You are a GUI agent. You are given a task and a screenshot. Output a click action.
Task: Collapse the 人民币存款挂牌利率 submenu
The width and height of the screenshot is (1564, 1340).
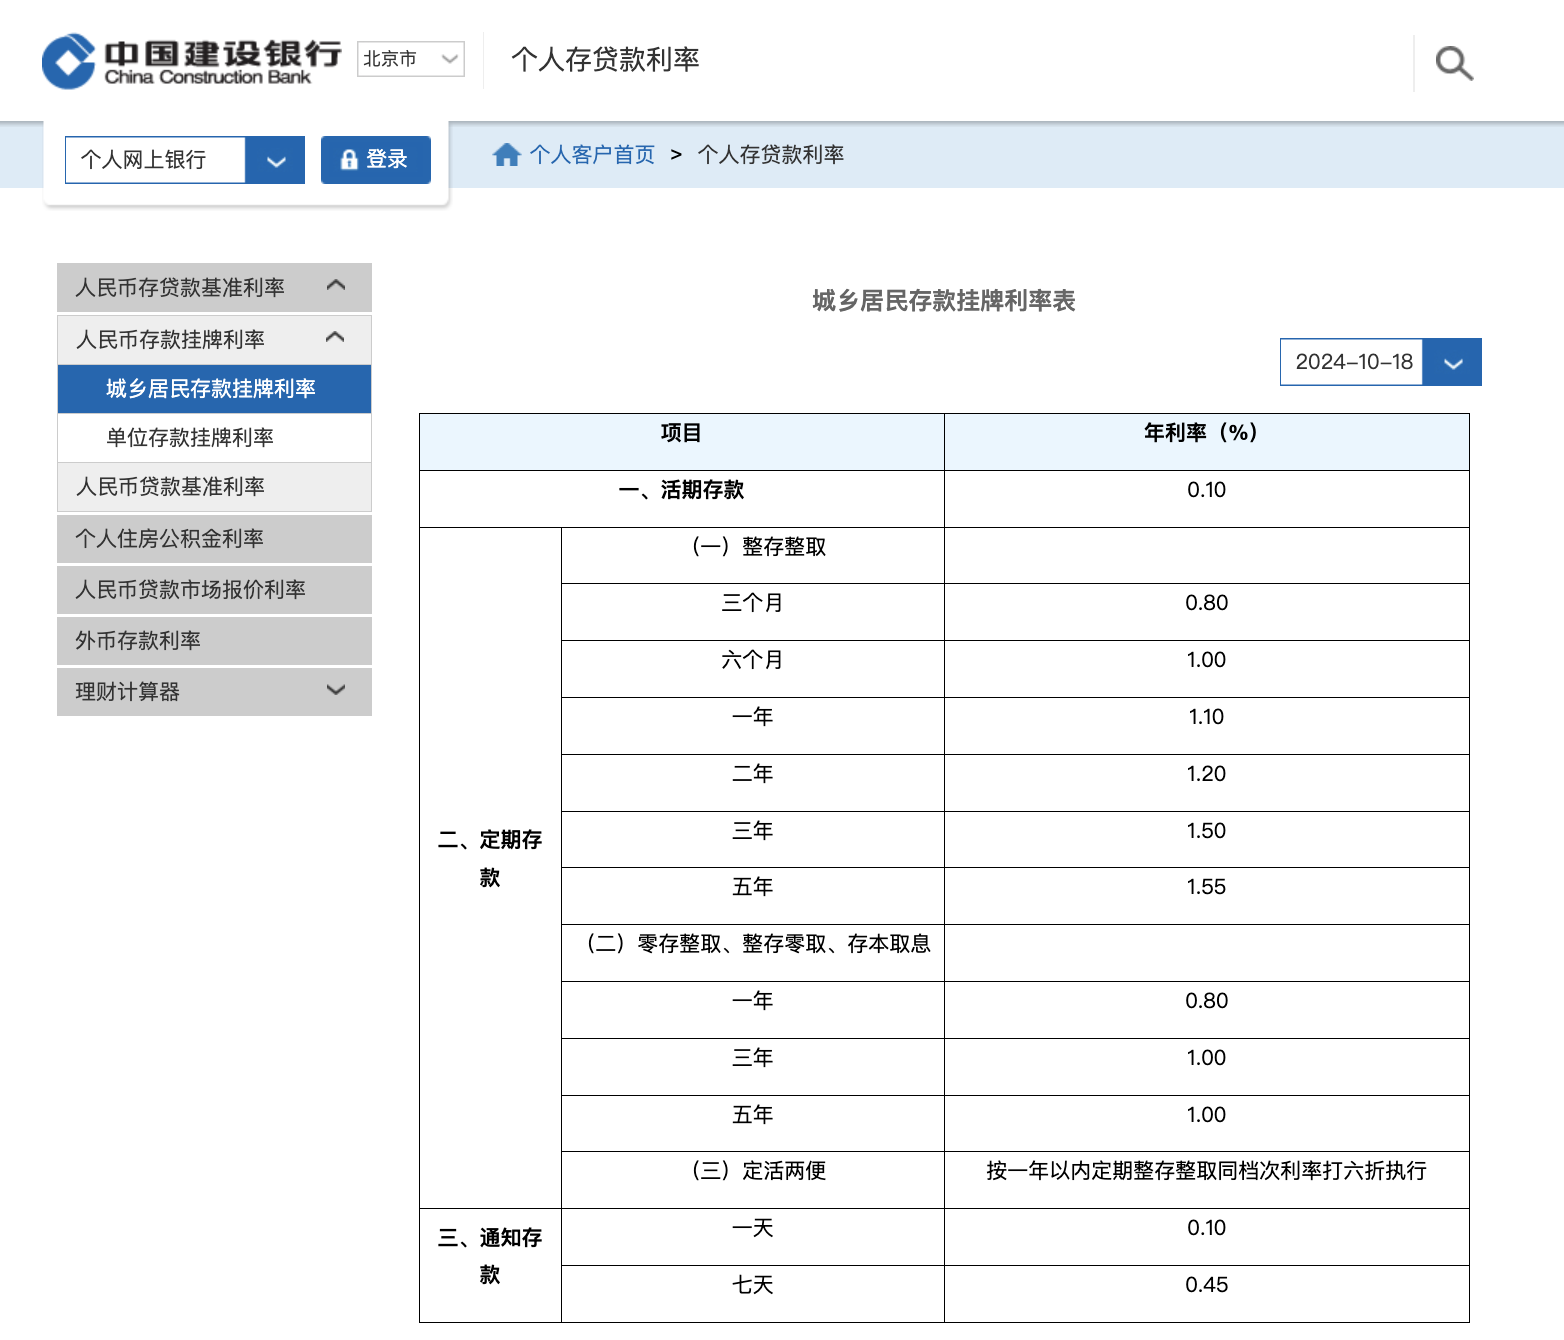pos(336,338)
